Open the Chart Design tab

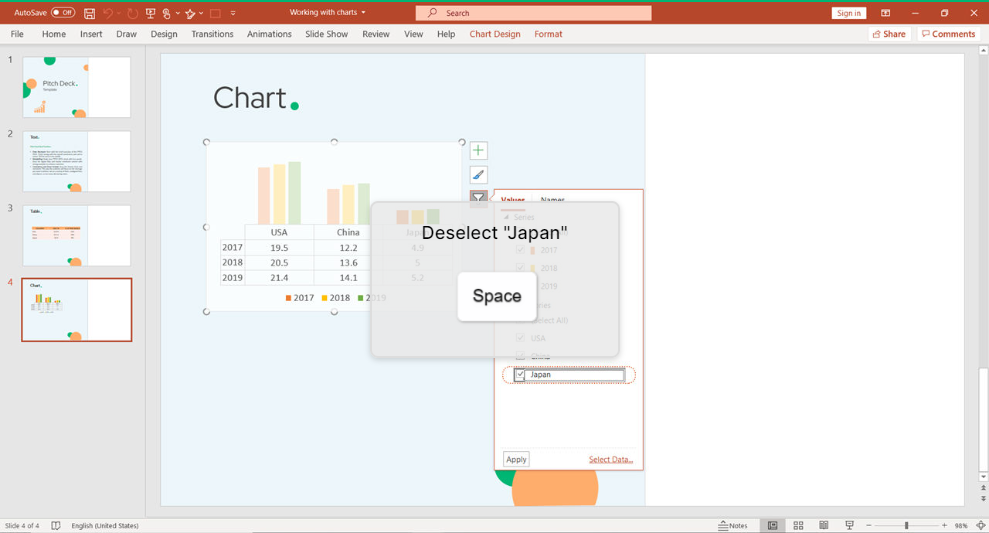click(x=495, y=34)
